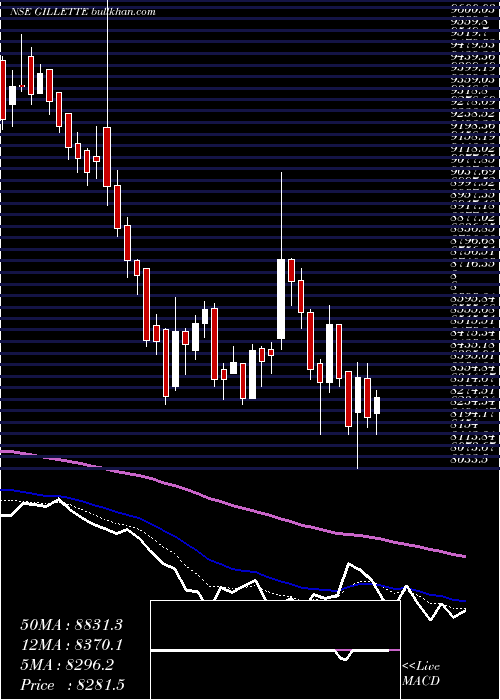Click the NSE GILLETTE chart title
Viewport: 500px width, 700px height.
[x=49, y=12]
